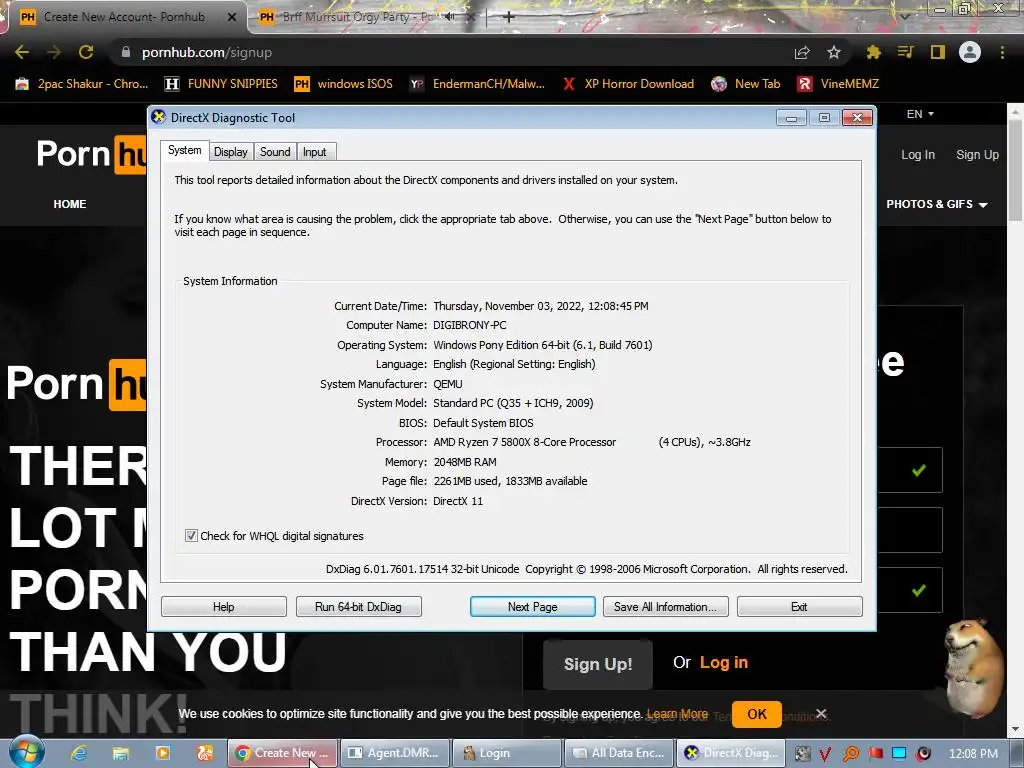Click the Sign Up! form button

pos(598,664)
